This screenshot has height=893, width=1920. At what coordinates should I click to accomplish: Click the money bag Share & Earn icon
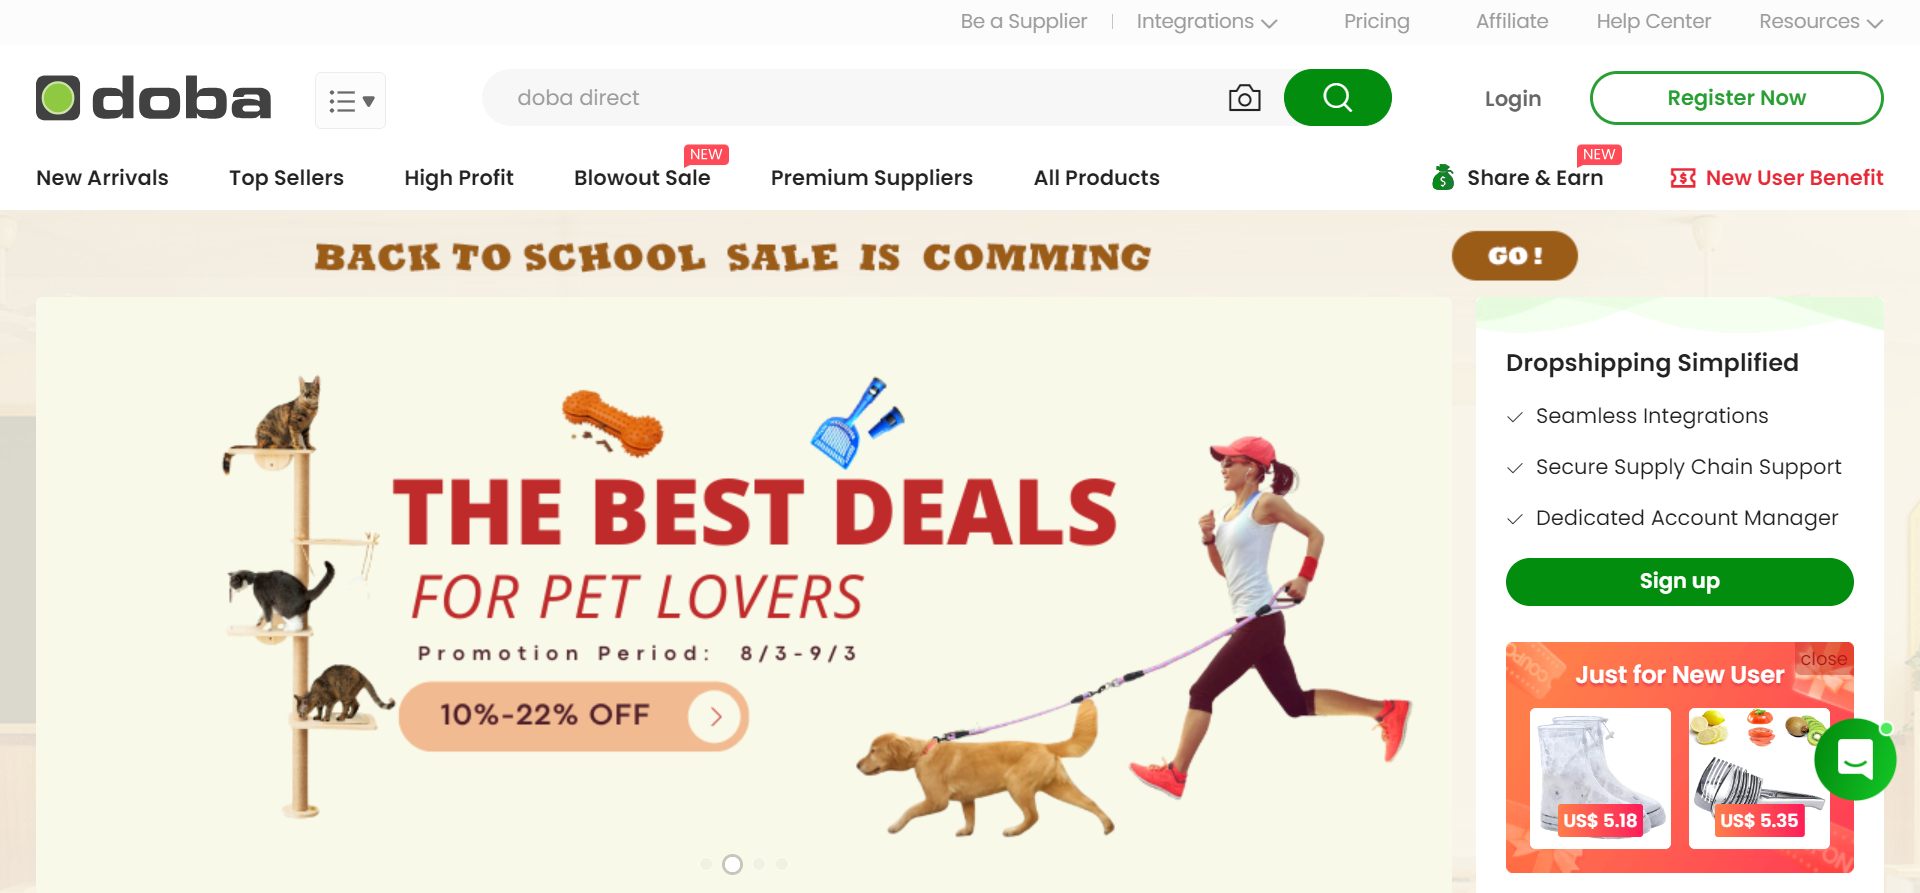click(1442, 178)
